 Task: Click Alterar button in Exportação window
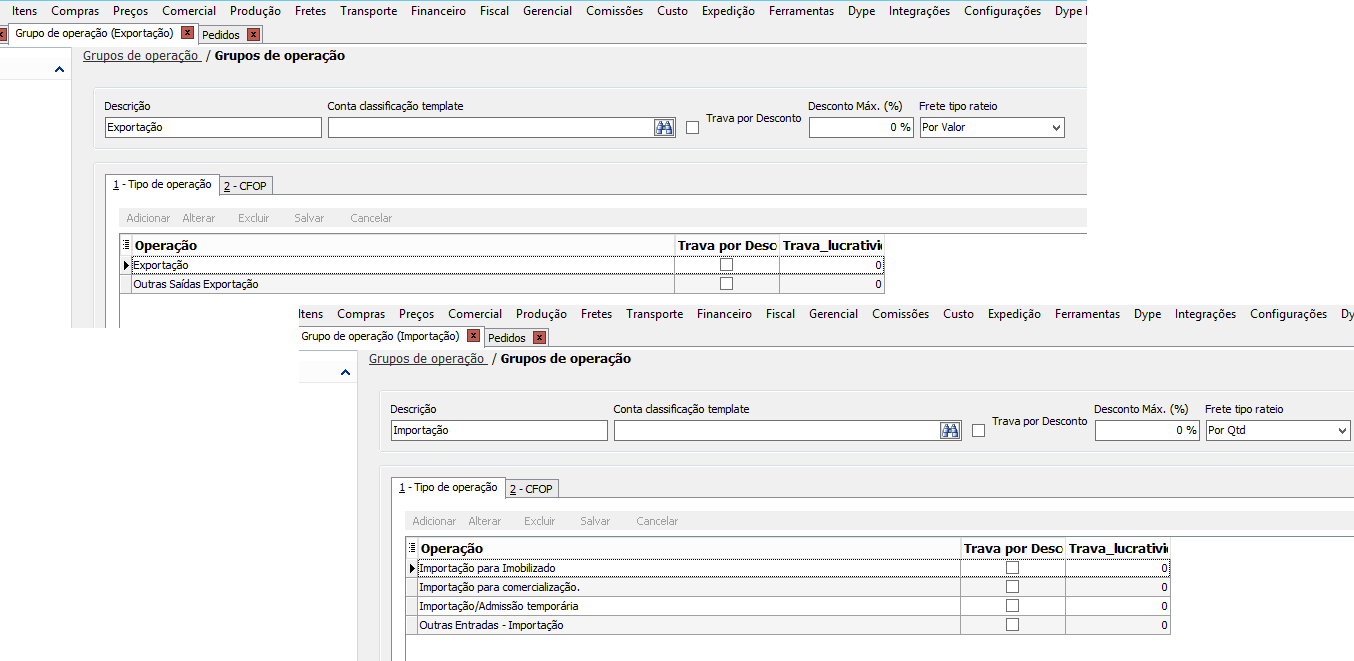(199, 218)
